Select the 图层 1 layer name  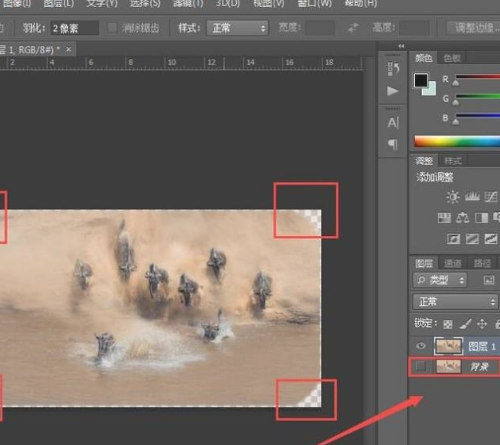click(482, 346)
